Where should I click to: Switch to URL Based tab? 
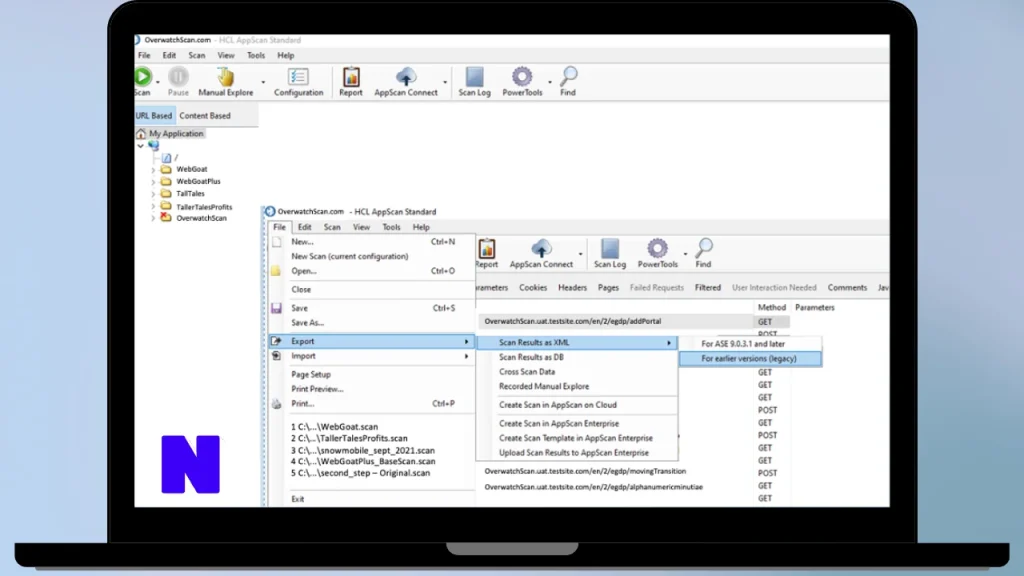click(x=153, y=116)
